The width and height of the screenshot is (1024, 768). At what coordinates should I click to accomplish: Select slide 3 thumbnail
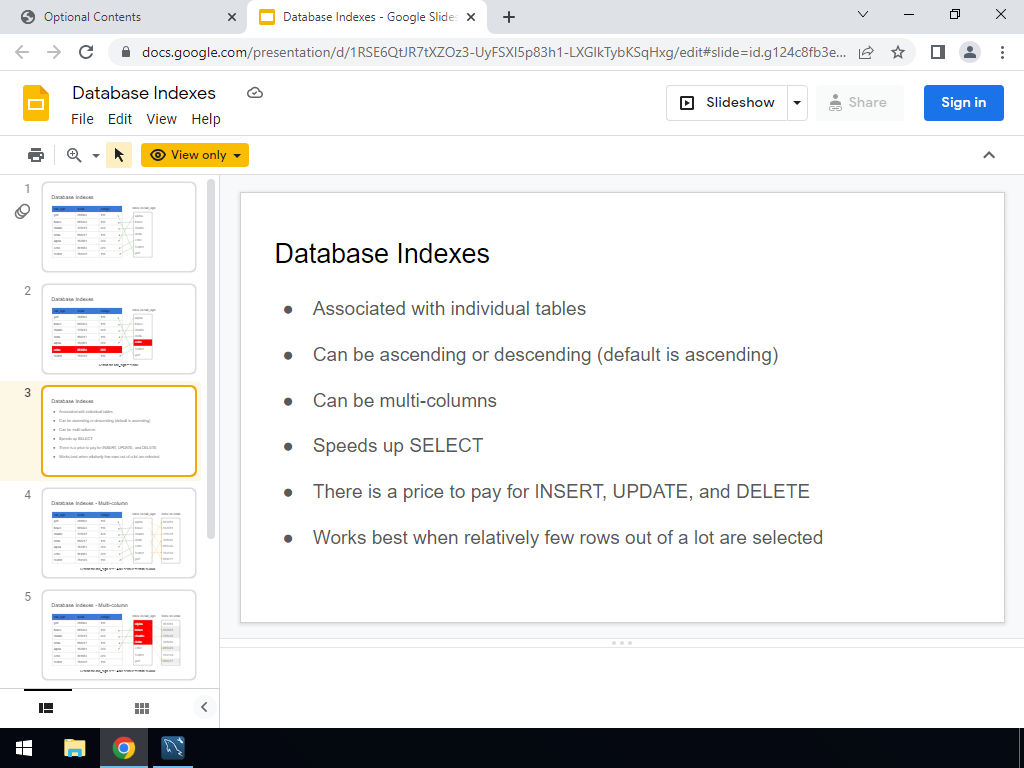tap(119, 431)
